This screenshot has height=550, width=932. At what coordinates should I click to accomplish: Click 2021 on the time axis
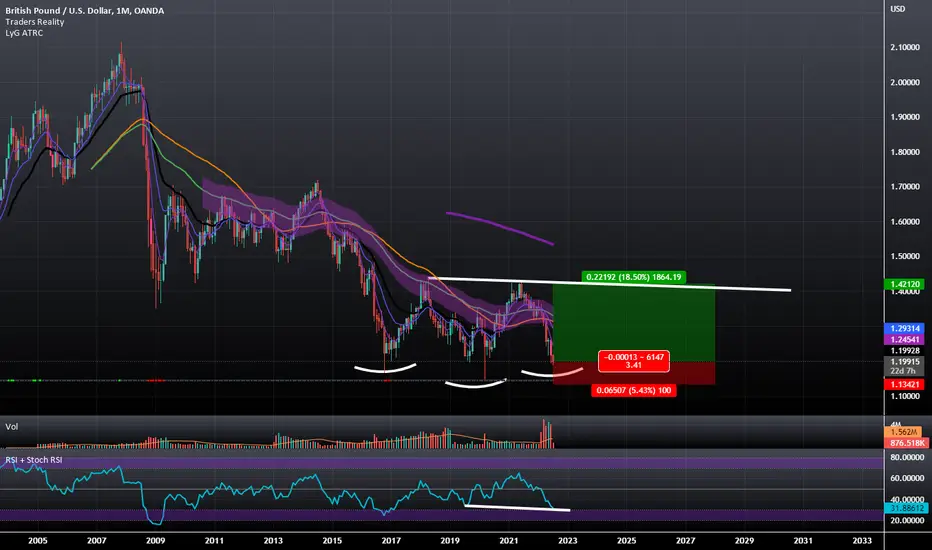point(509,540)
